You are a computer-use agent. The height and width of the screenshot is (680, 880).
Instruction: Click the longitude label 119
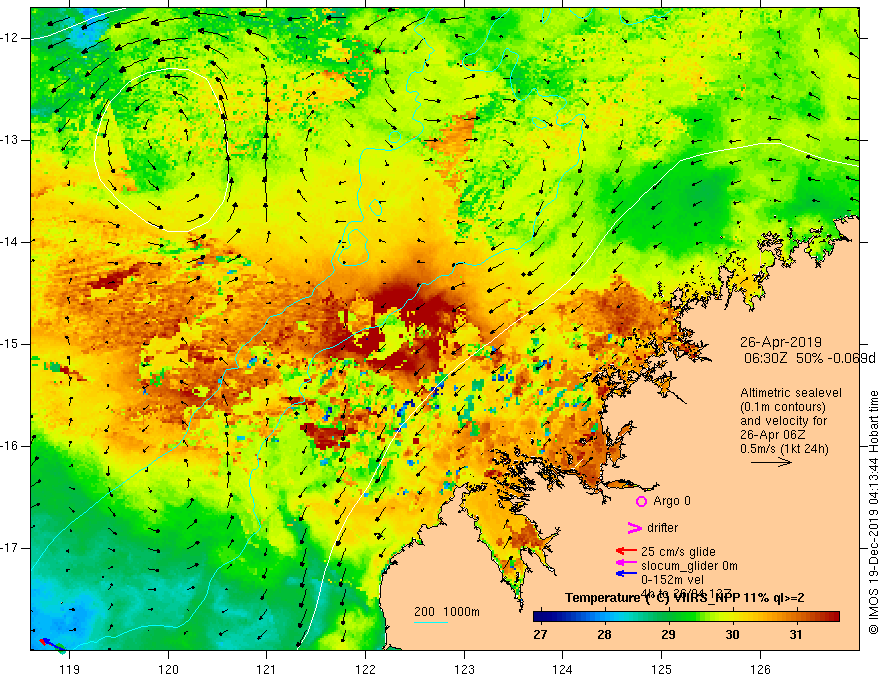69,669
